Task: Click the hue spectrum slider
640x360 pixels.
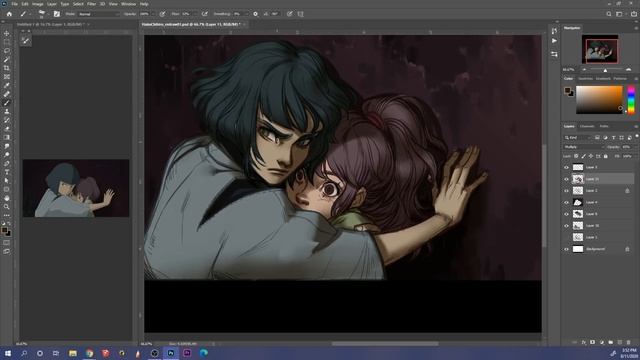Action: pos(631,100)
